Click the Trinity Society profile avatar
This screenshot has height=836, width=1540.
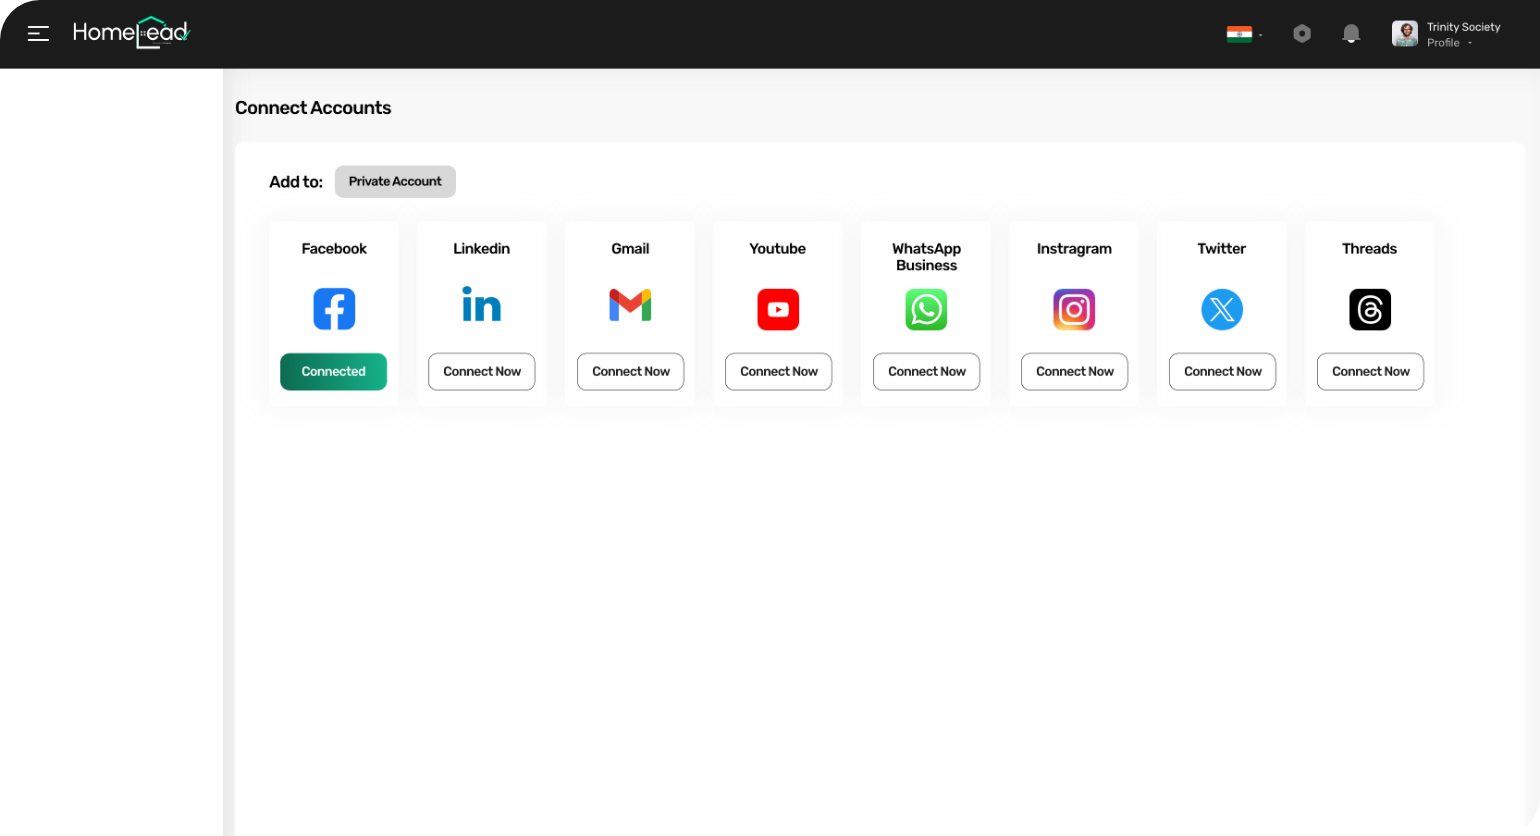(x=1405, y=34)
